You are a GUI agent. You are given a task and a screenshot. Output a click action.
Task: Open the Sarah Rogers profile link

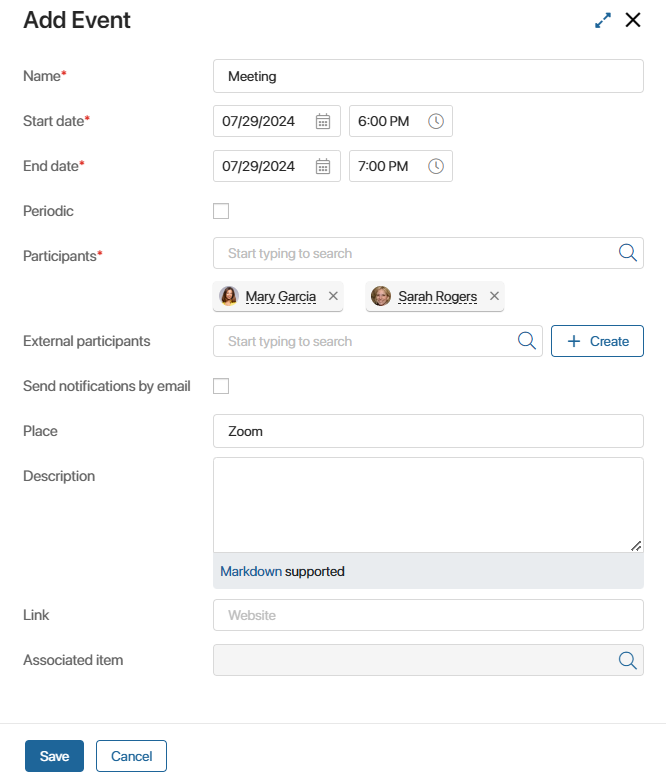tap(438, 296)
